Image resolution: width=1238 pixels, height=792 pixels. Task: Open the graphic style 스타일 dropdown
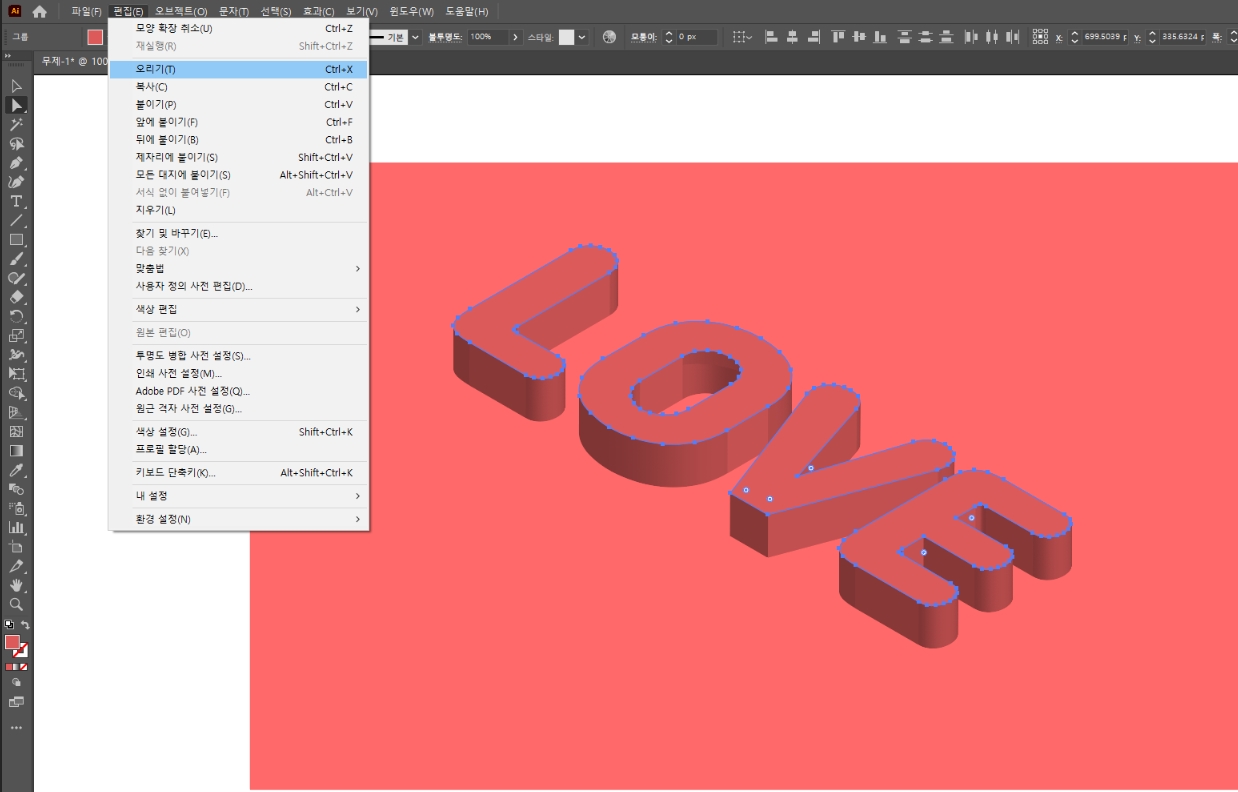point(582,37)
